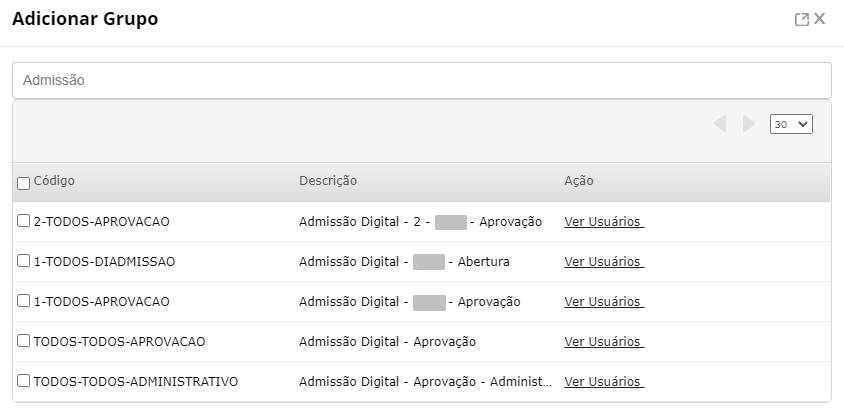Image resolution: width=844 pixels, height=419 pixels.
Task: Close the Adicionar Grupo dialog
Action: point(820,19)
